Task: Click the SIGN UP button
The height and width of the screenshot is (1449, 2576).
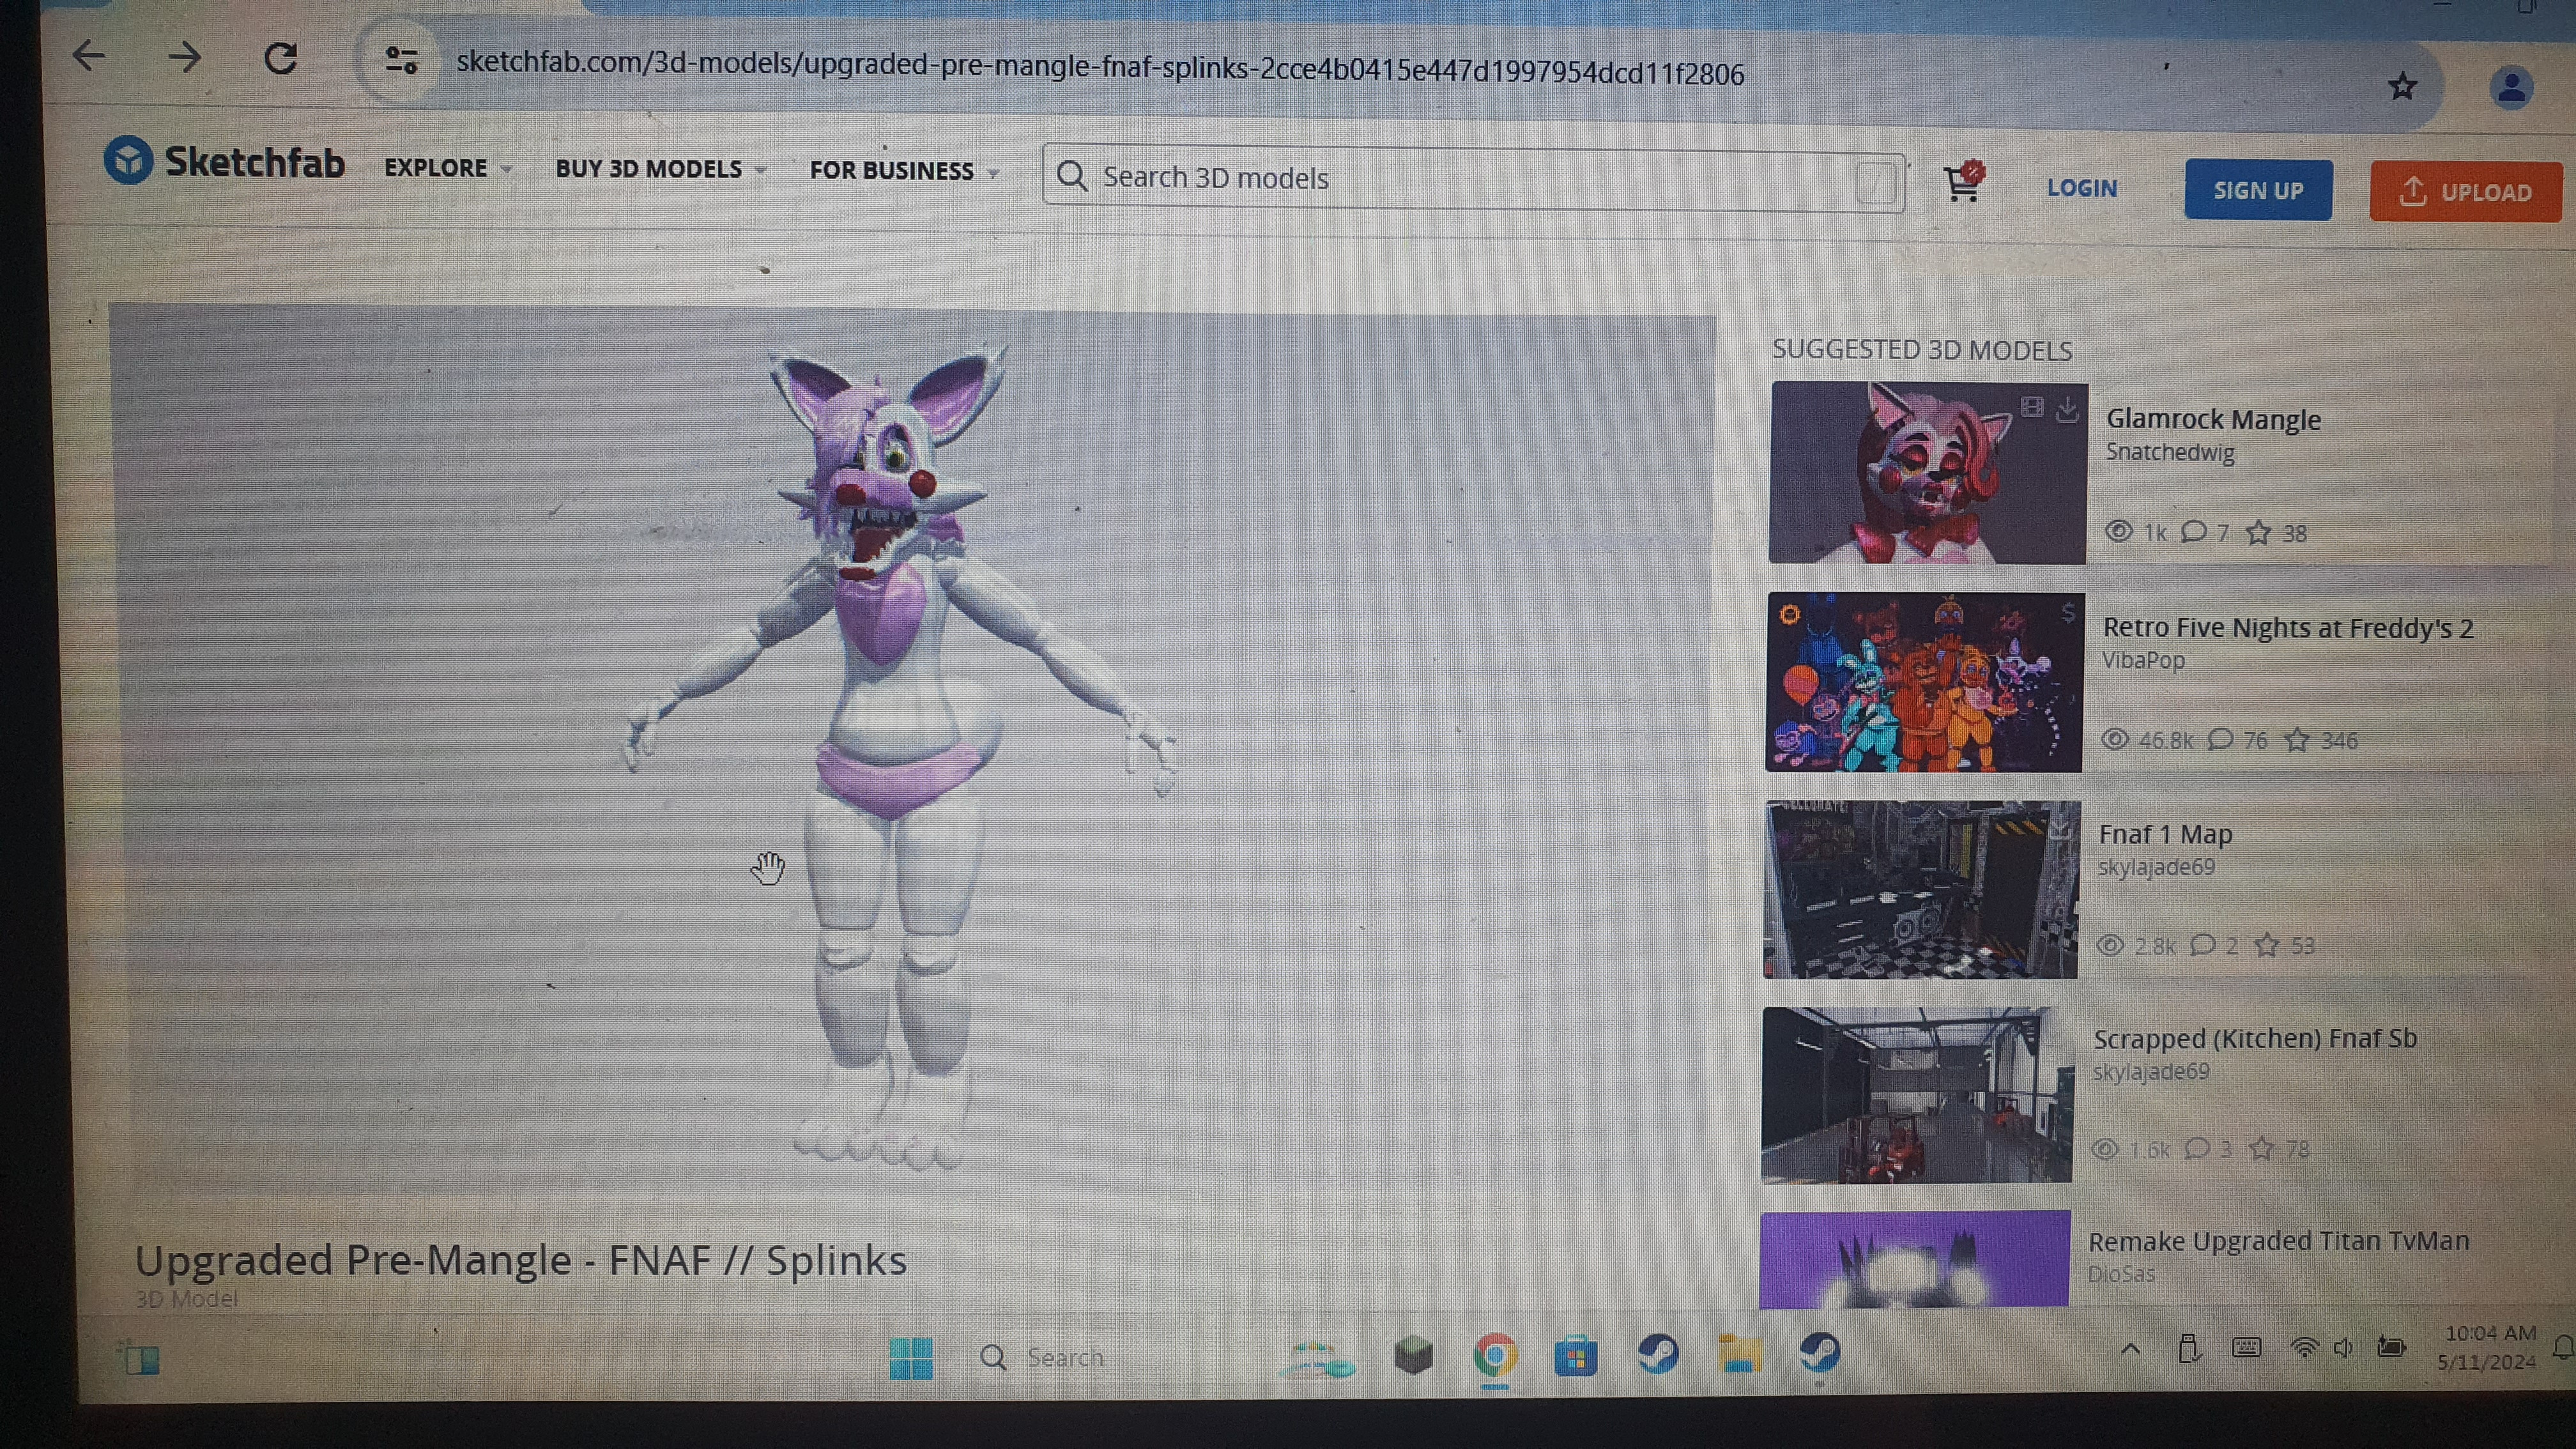Action: pyautogui.click(x=2258, y=190)
